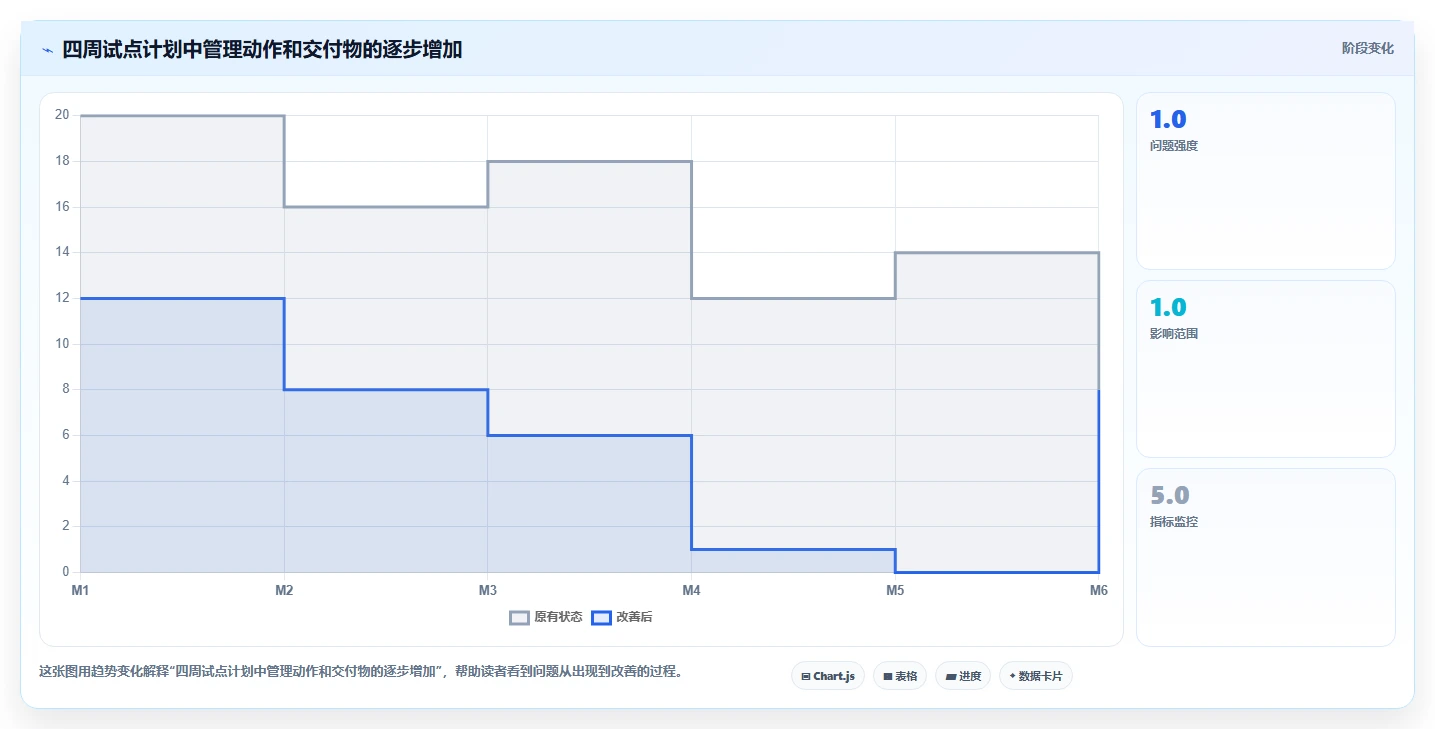
Task: Click the M3 x-axis label
Action: (x=488, y=590)
